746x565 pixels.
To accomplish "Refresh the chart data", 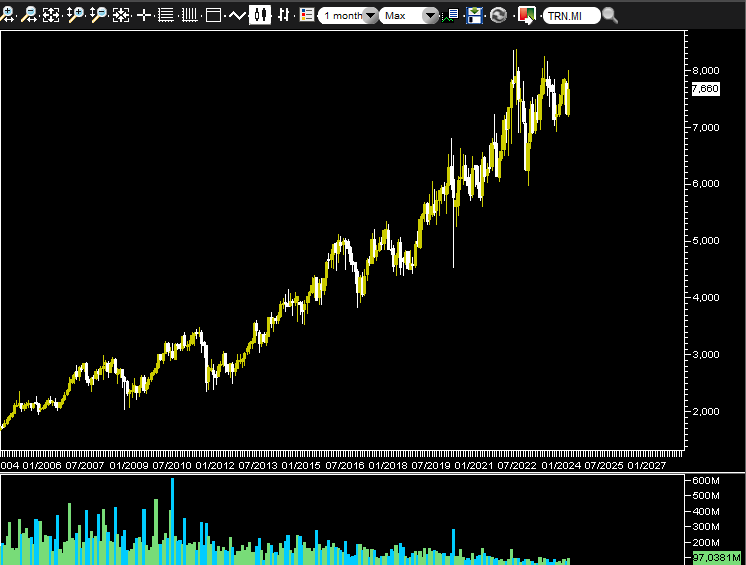I will [498, 15].
